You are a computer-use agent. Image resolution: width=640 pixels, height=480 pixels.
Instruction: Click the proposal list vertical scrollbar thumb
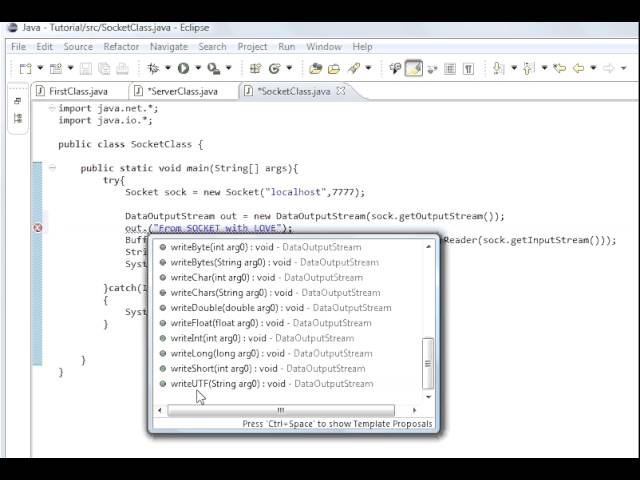pyautogui.click(x=428, y=363)
